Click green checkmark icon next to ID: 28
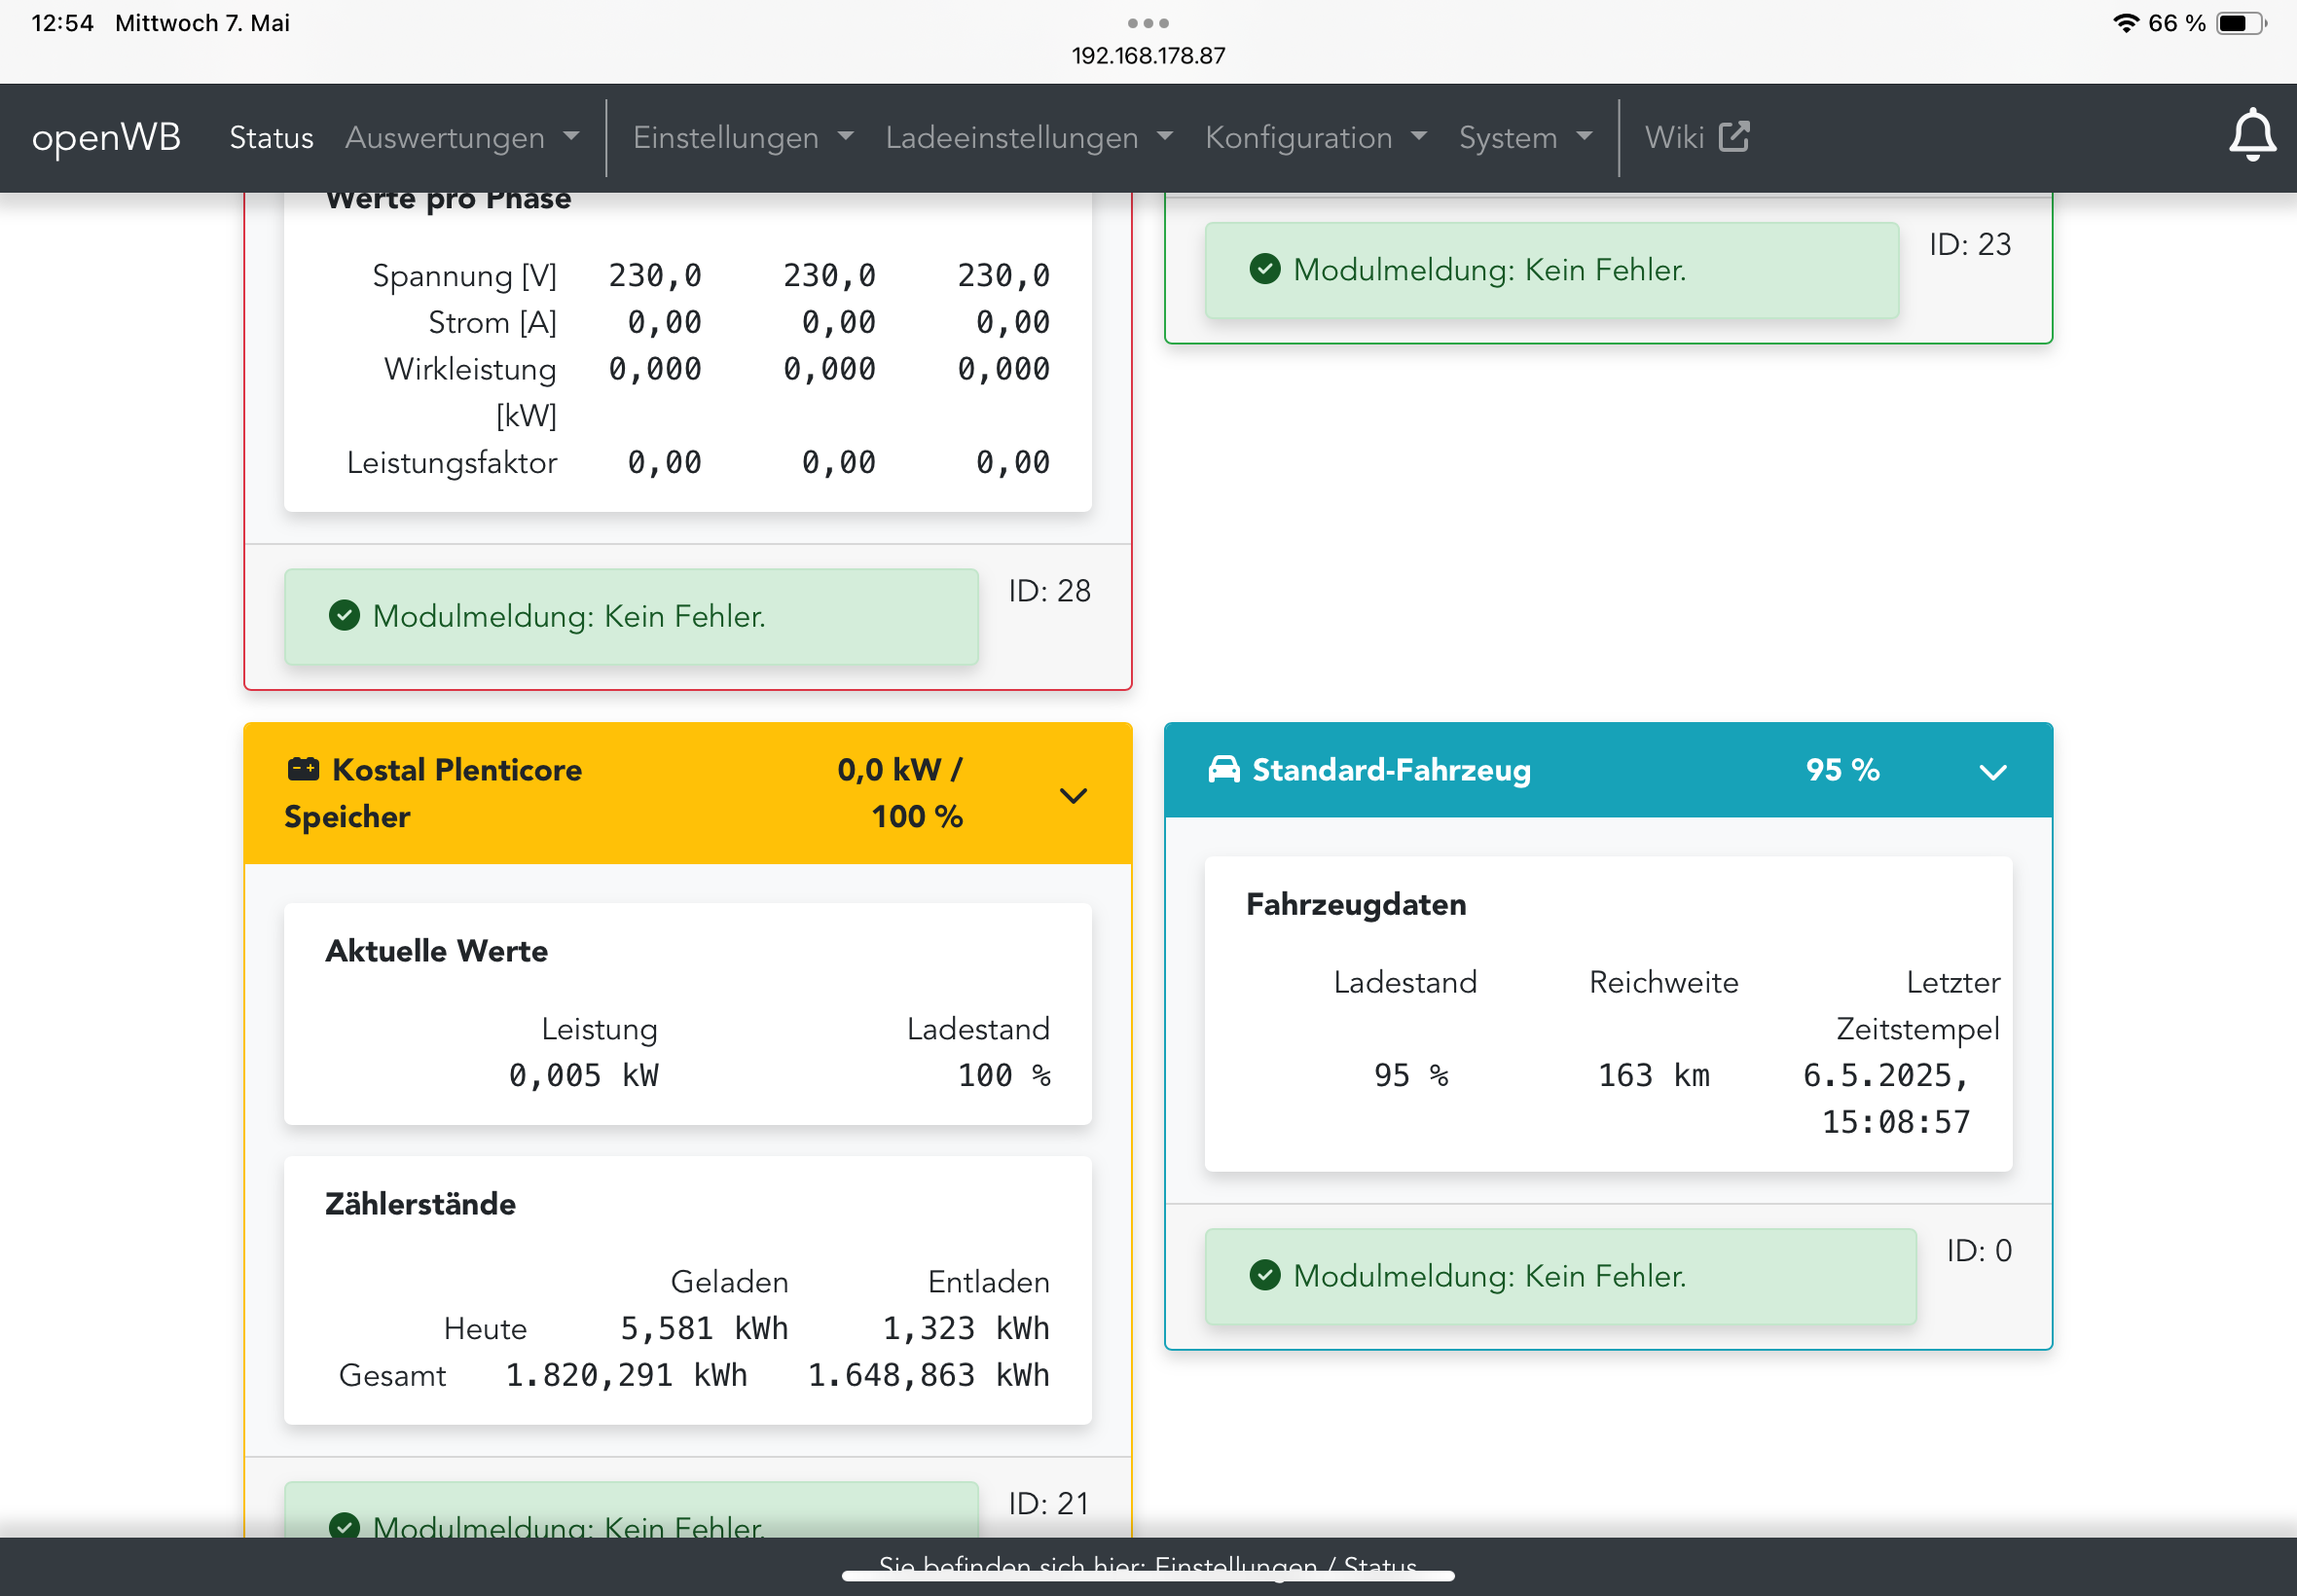Image resolution: width=2297 pixels, height=1596 pixels. (x=344, y=616)
